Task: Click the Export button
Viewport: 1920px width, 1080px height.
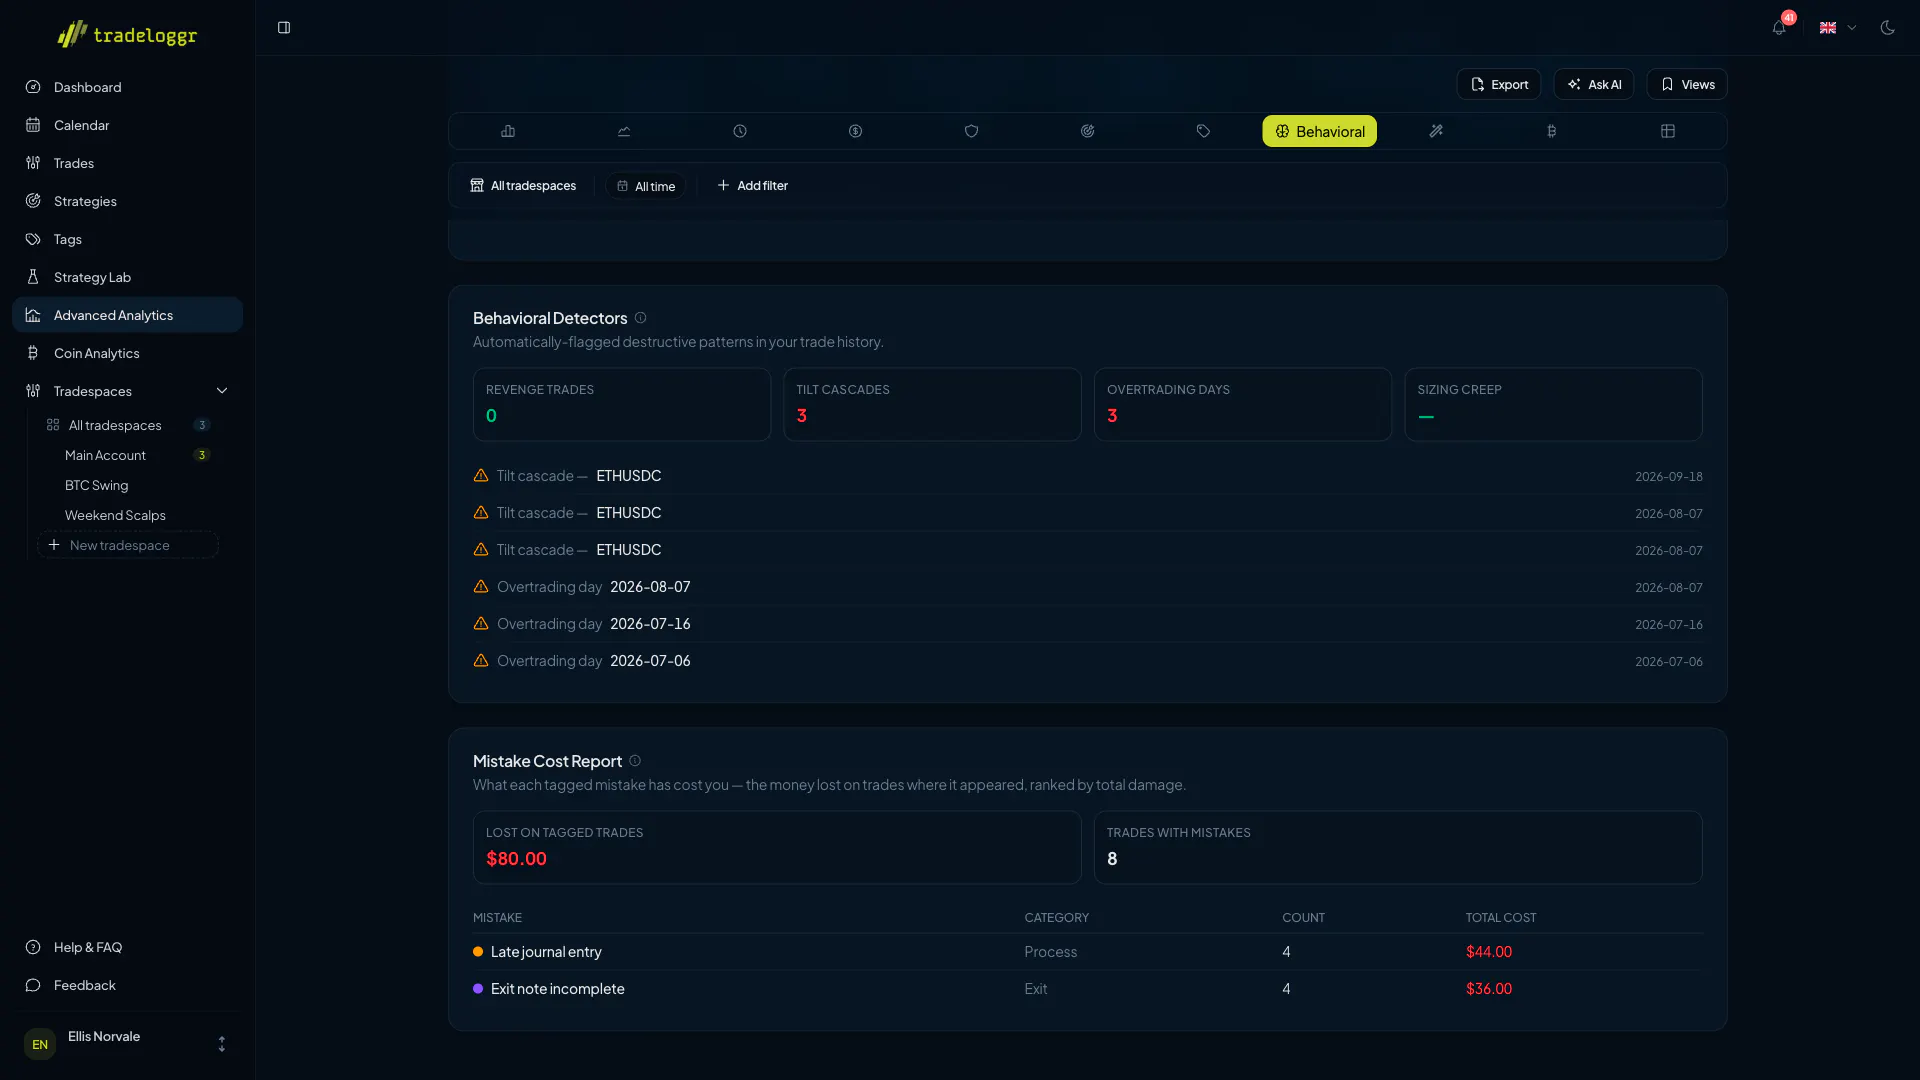Action: click(1498, 84)
